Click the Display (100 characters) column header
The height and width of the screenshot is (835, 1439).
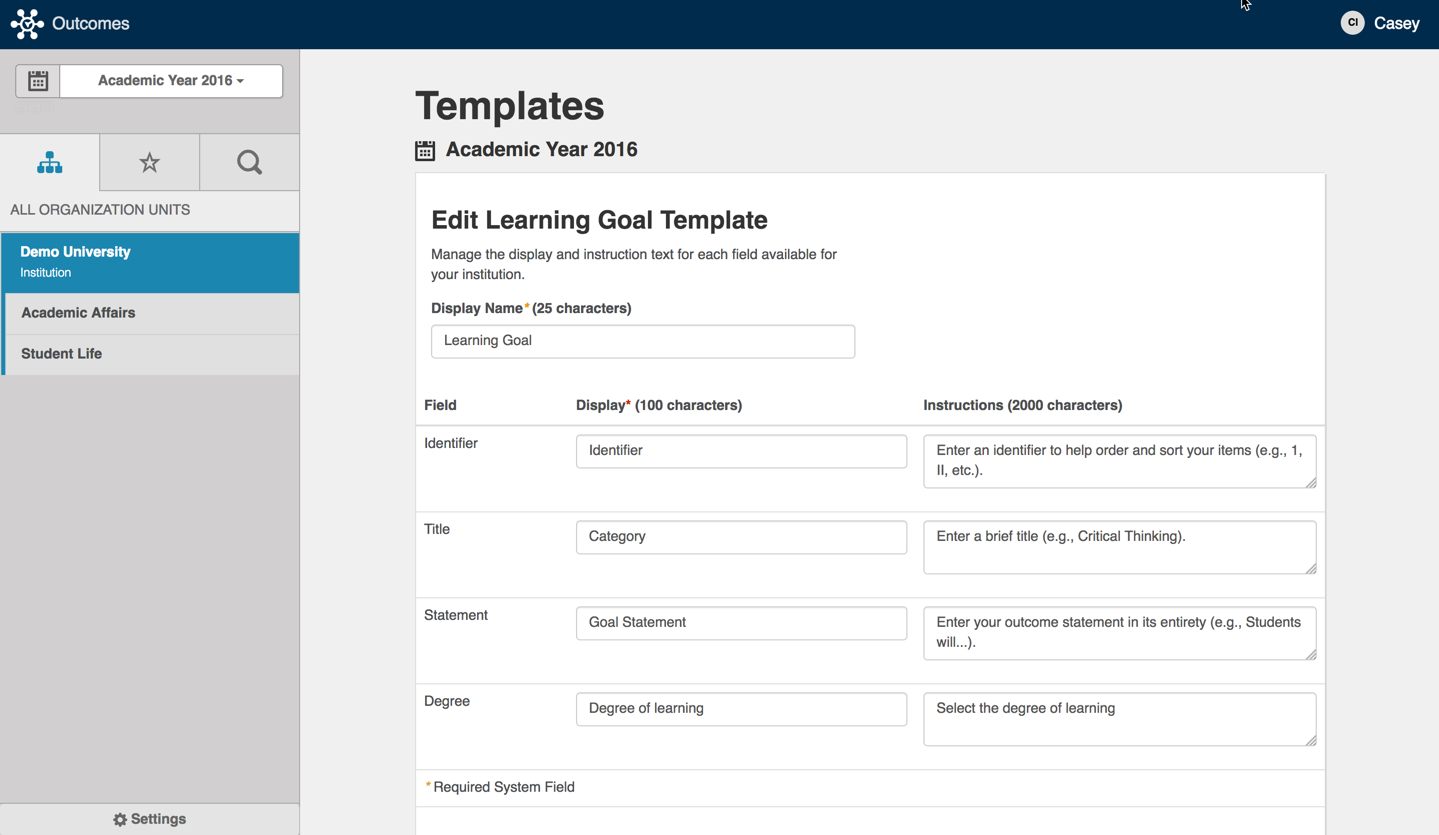coord(659,405)
